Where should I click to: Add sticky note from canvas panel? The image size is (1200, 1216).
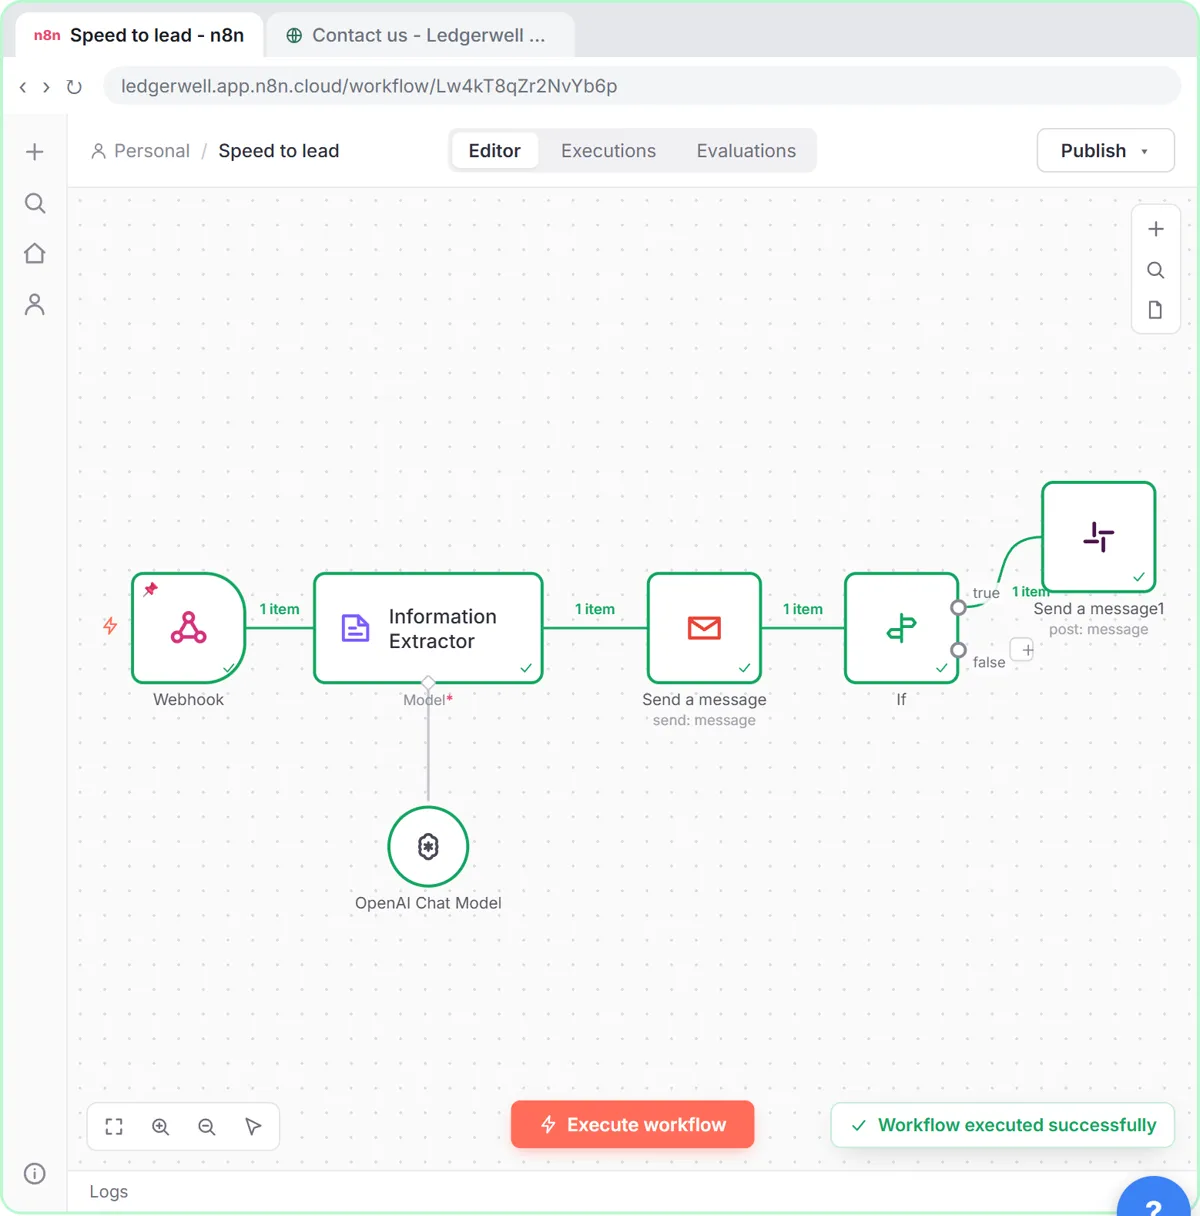[1156, 310]
